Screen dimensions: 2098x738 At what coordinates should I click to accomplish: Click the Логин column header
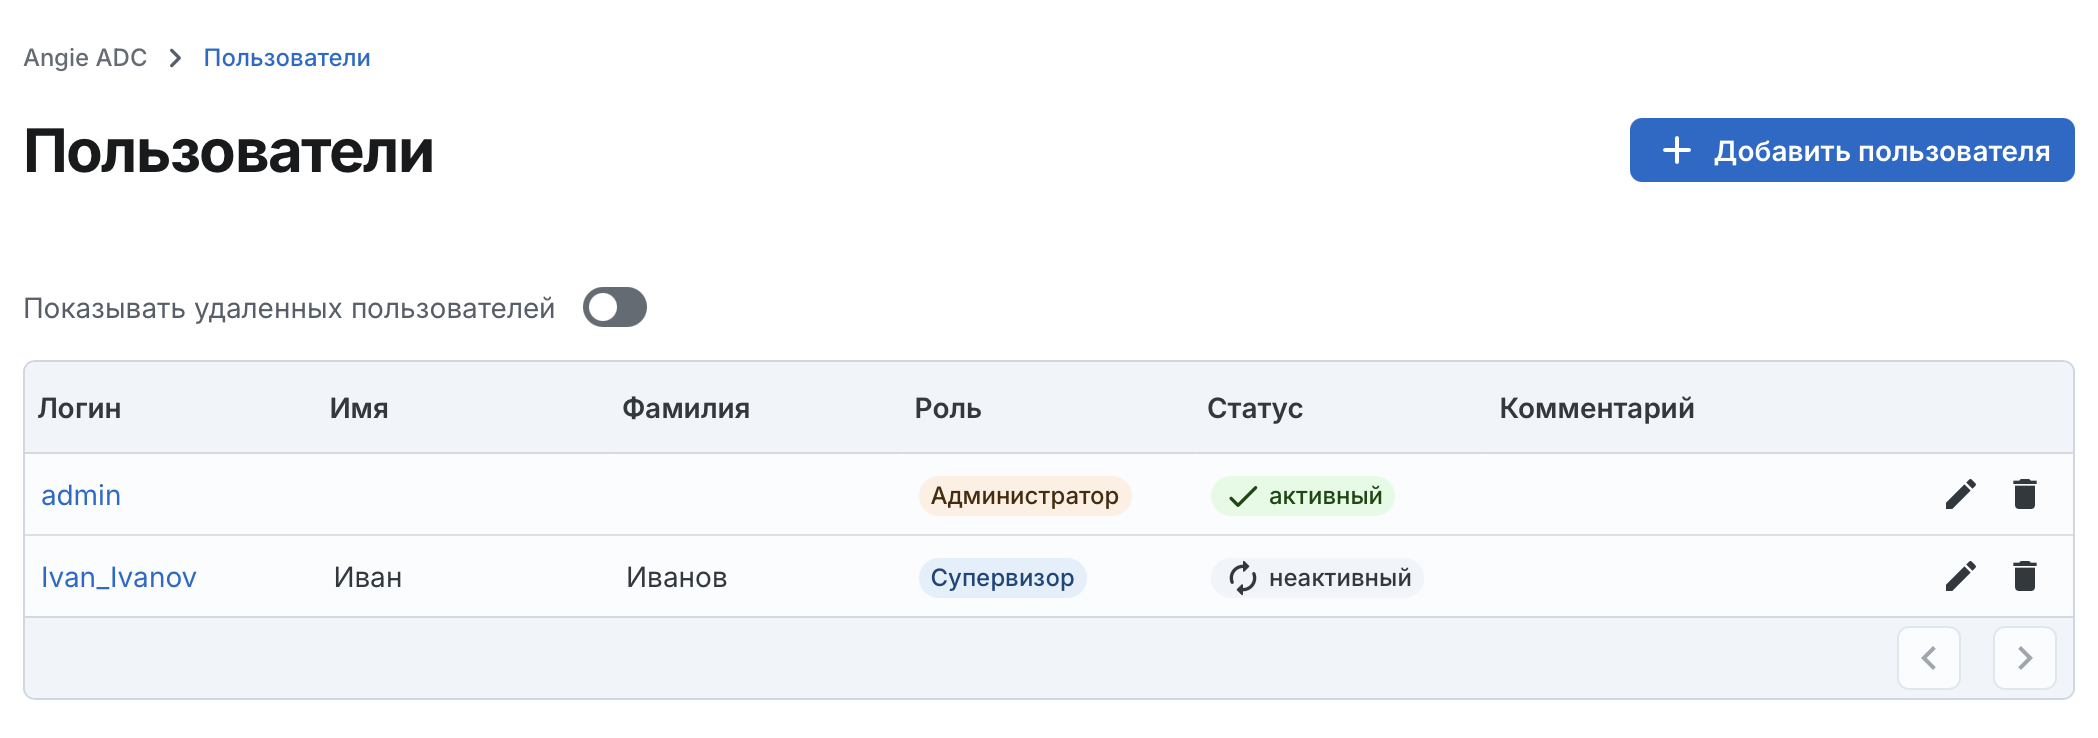[79, 408]
